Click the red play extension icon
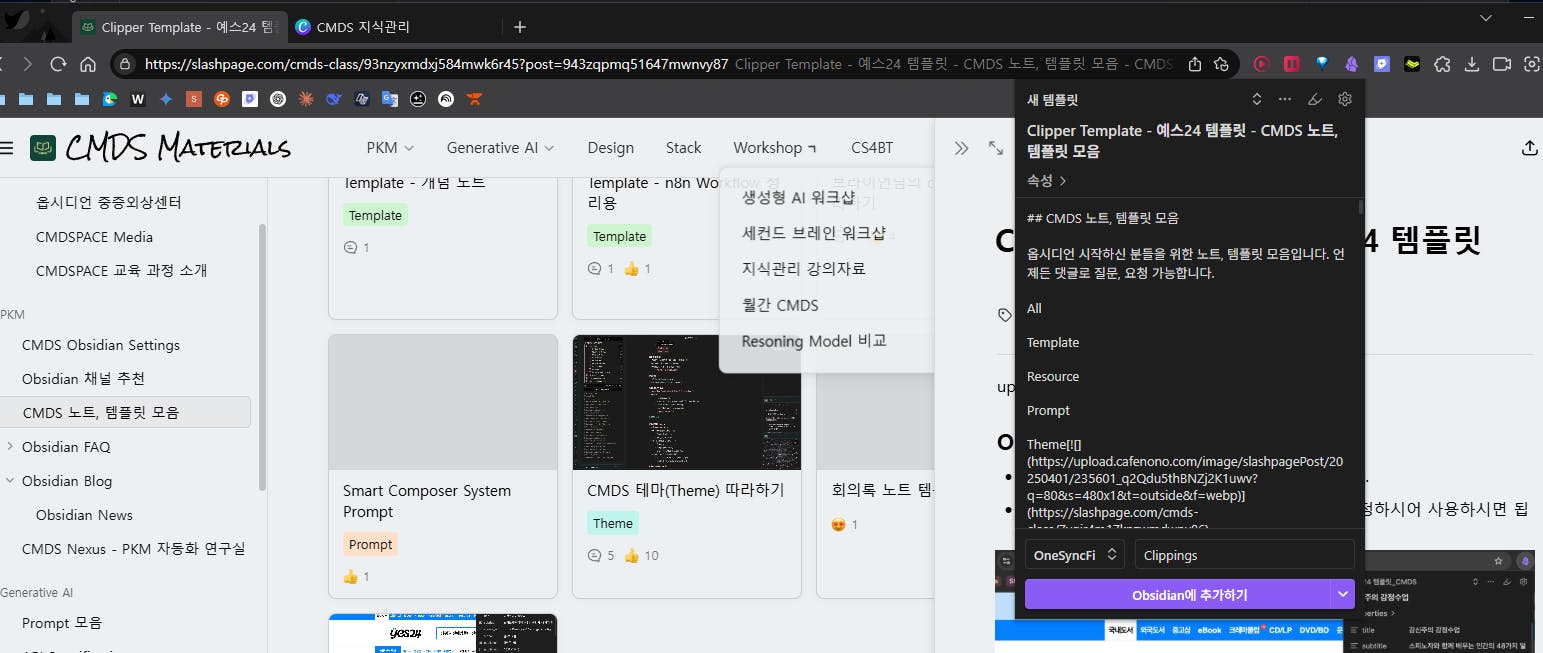Viewport: 1543px width, 653px height. click(x=1261, y=64)
